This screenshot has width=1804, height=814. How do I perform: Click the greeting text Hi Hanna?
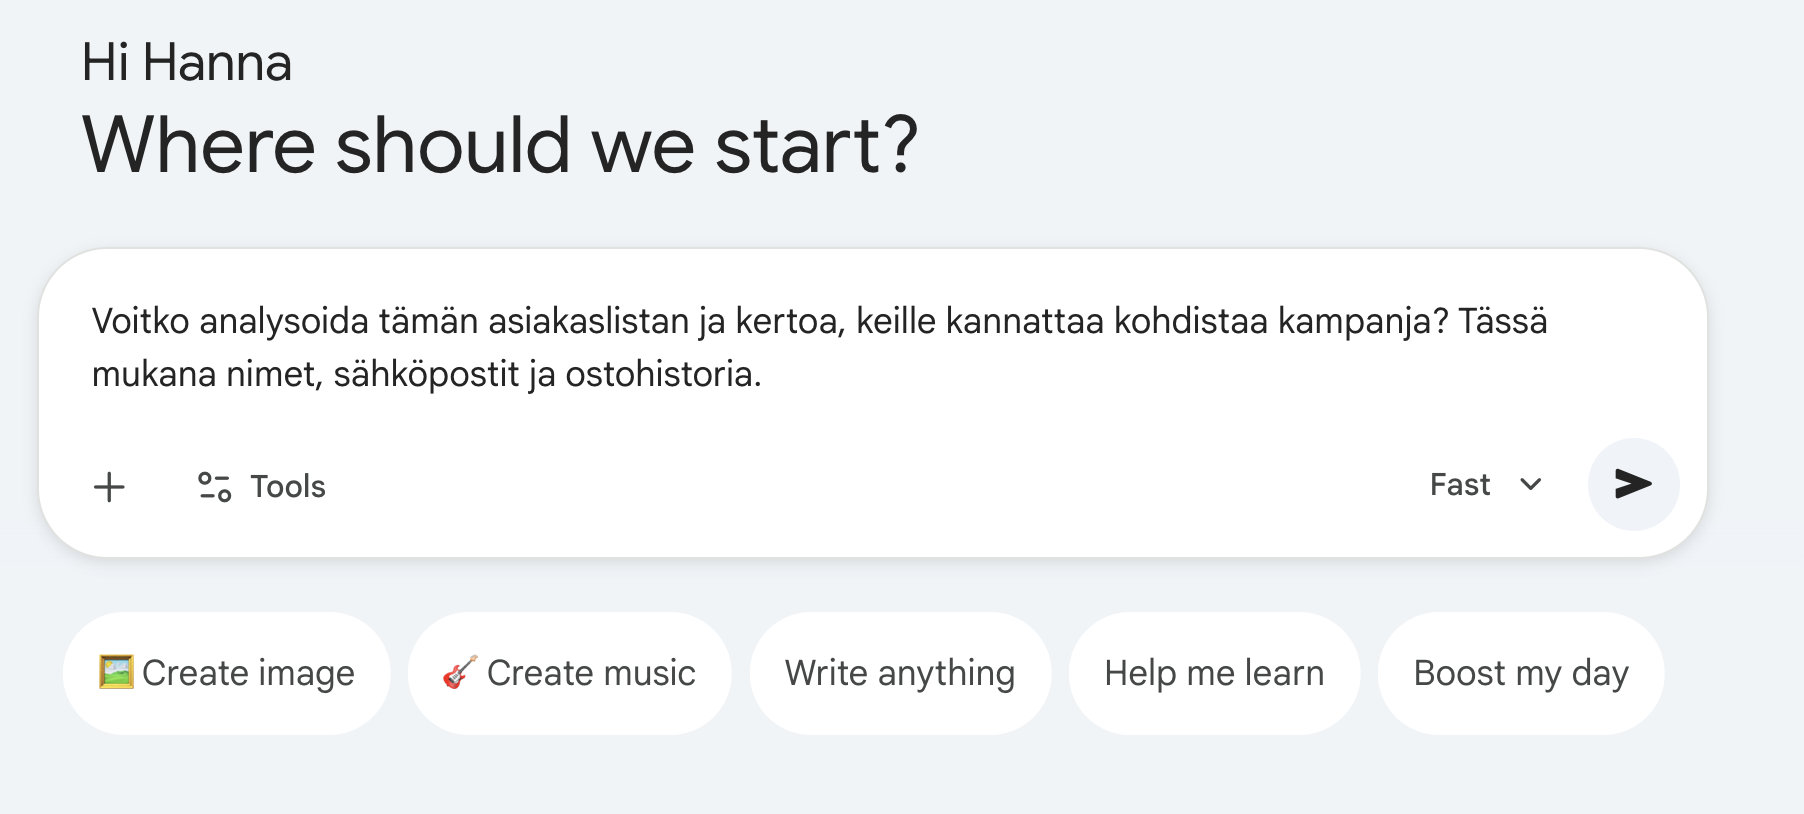[186, 61]
